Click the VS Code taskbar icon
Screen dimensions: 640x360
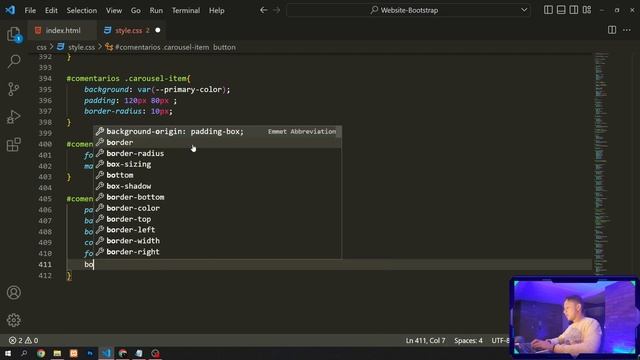(x=106, y=353)
